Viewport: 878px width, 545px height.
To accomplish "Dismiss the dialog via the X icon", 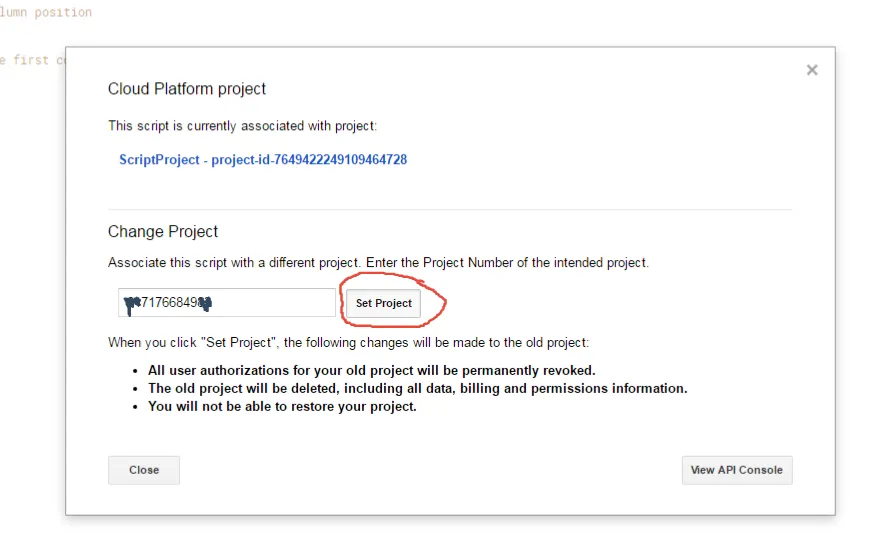I will coord(812,70).
